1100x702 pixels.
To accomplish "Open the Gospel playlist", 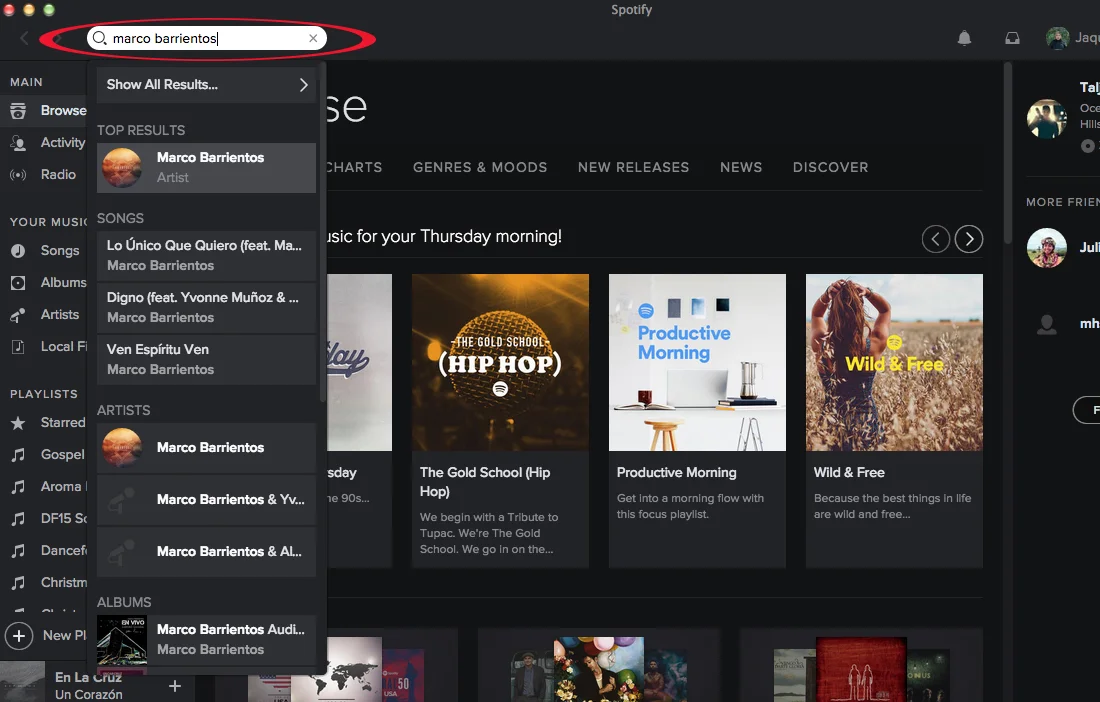I will [43, 454].
